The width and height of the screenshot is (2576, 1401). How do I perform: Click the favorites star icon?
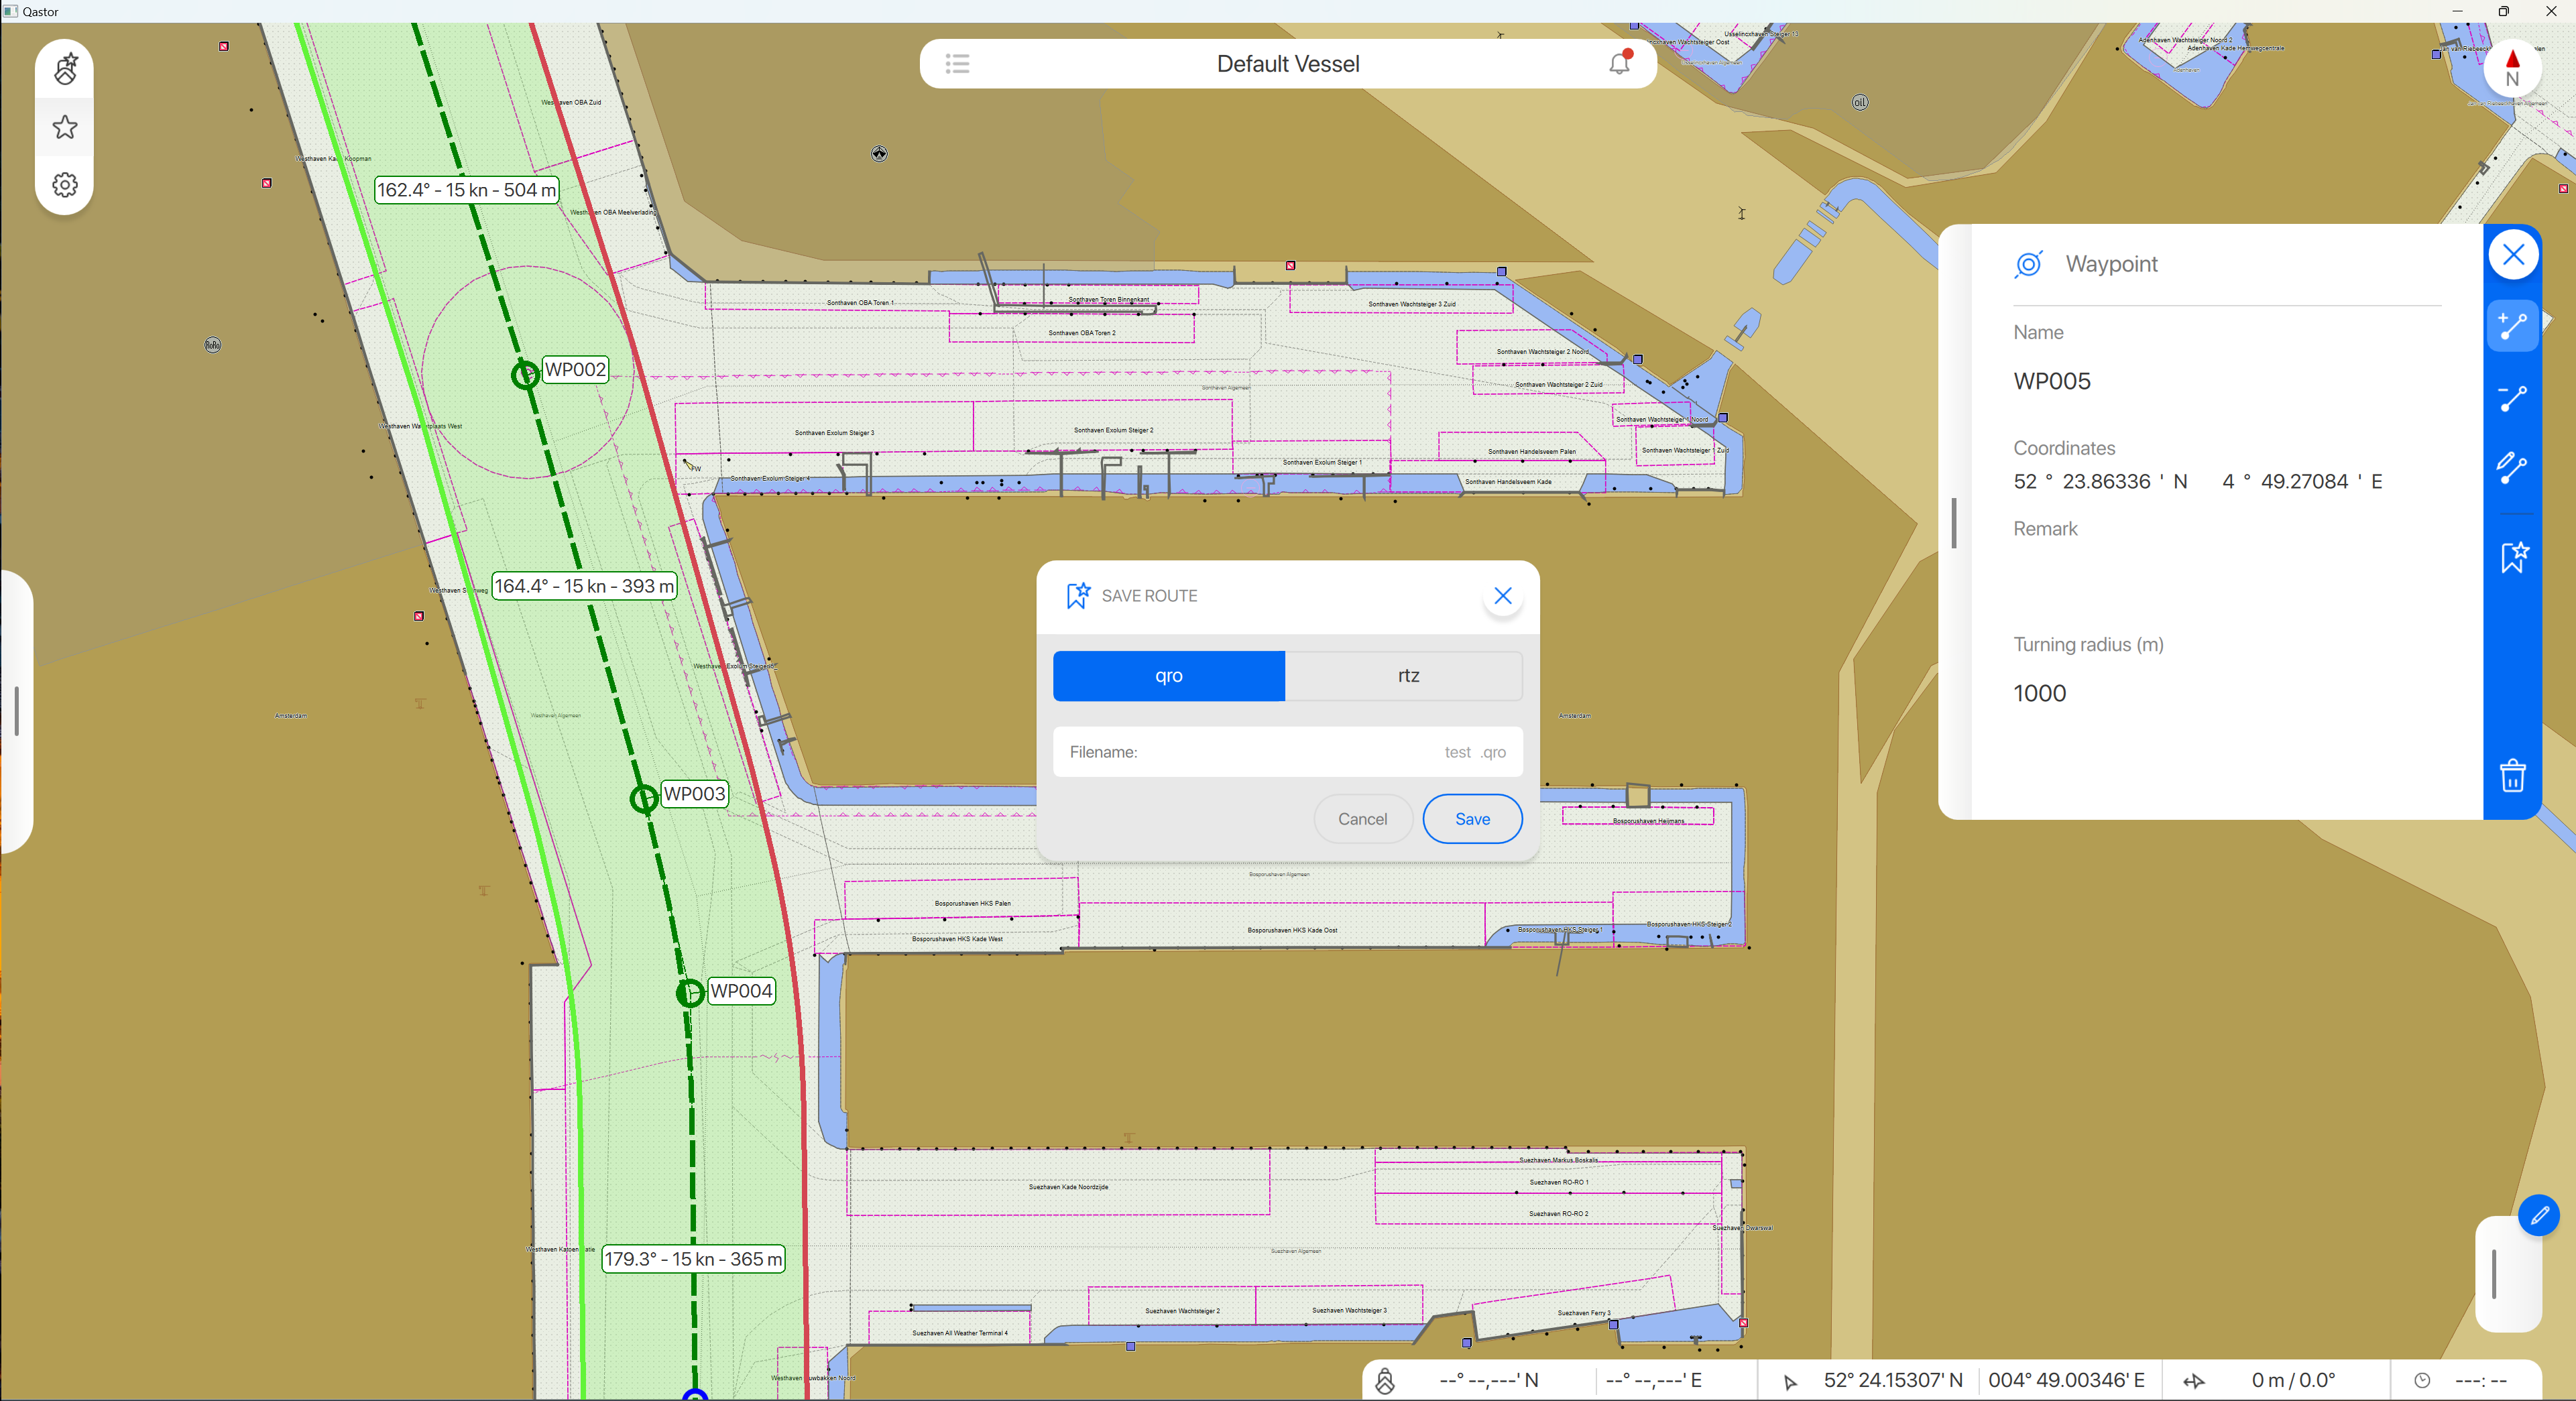click(x=65, y=127)
